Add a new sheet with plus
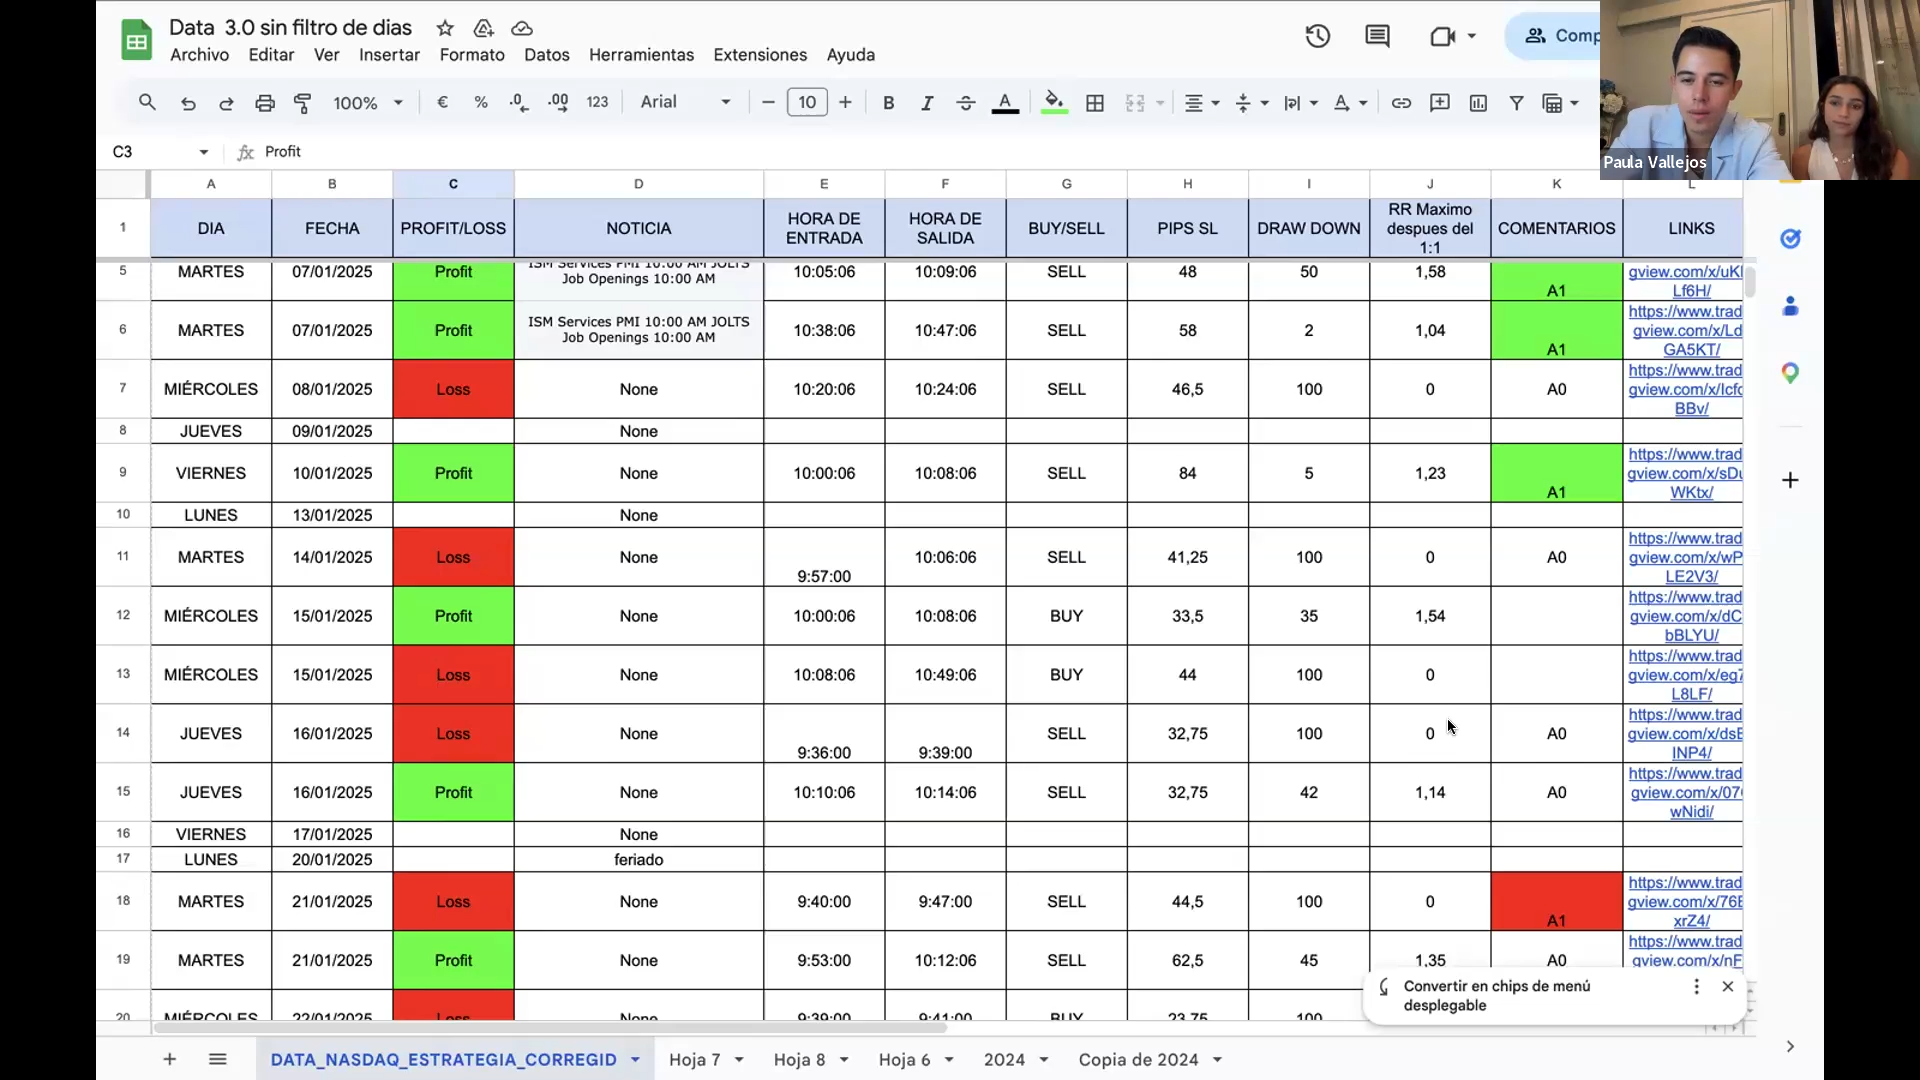The height and width of the screenshot is (1080, 1920). [169, 1059]
